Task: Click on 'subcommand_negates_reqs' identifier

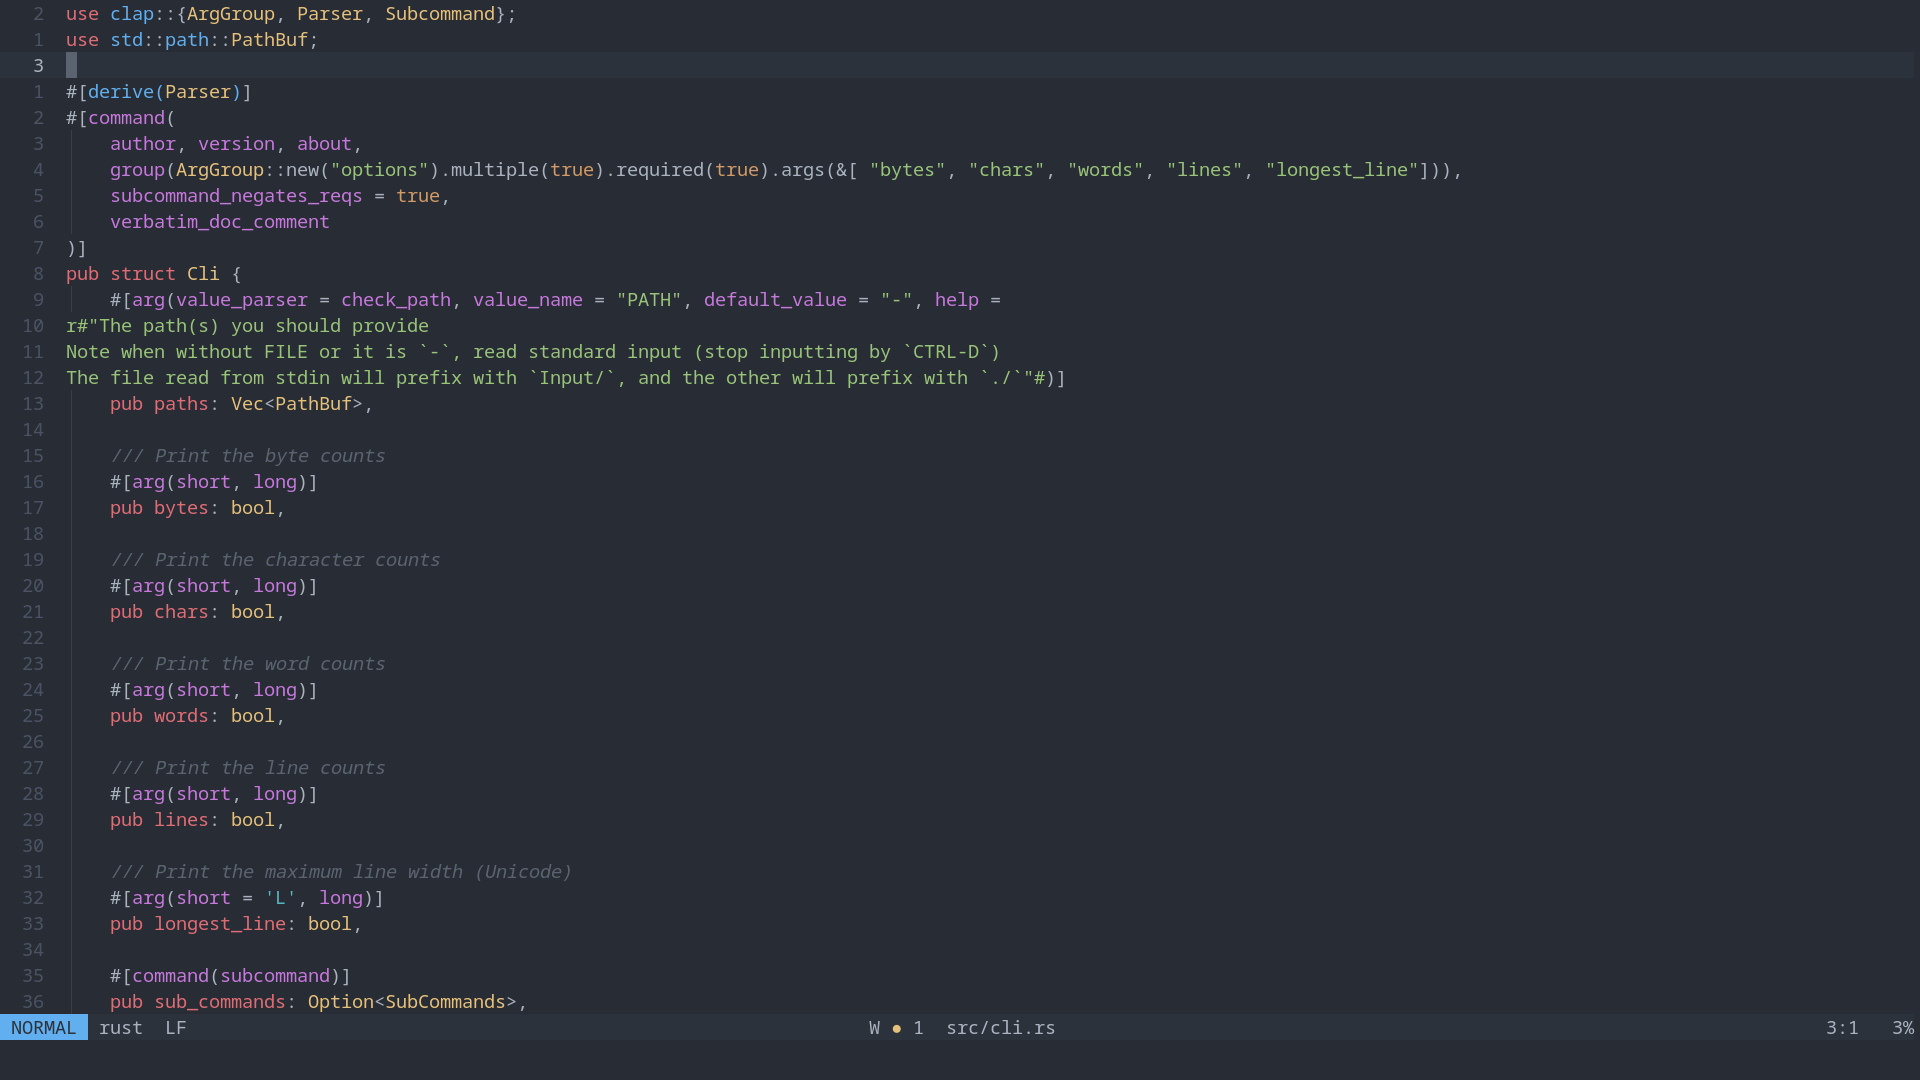Action: click(236, 196)
